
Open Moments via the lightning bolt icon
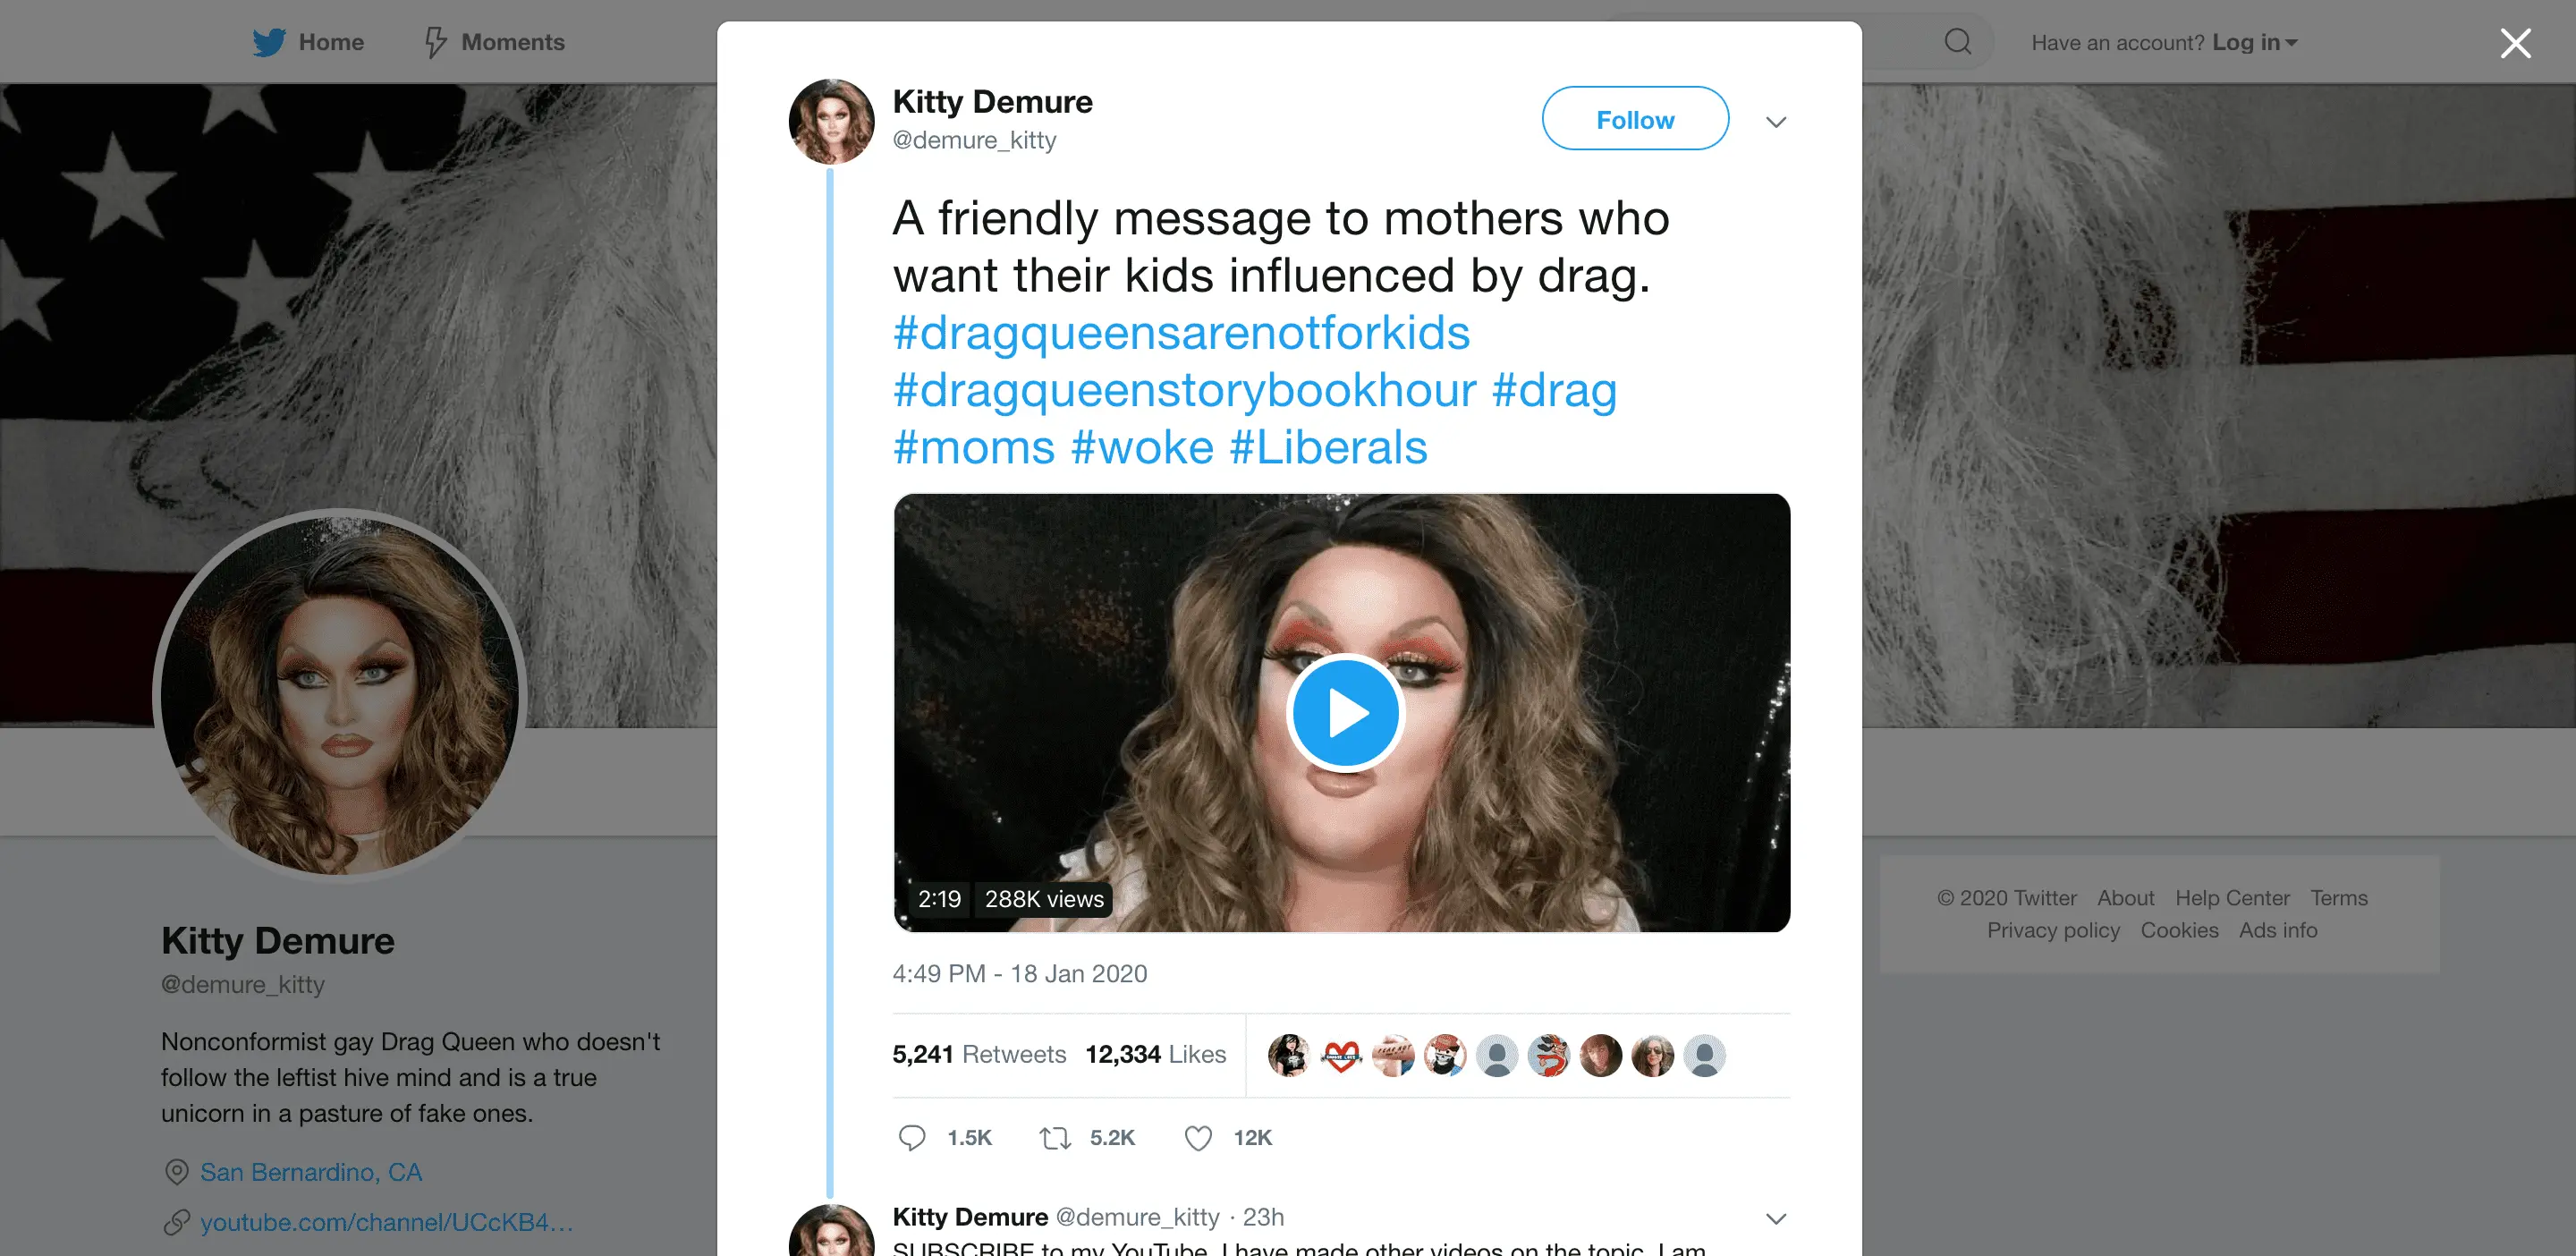[436, 42]
